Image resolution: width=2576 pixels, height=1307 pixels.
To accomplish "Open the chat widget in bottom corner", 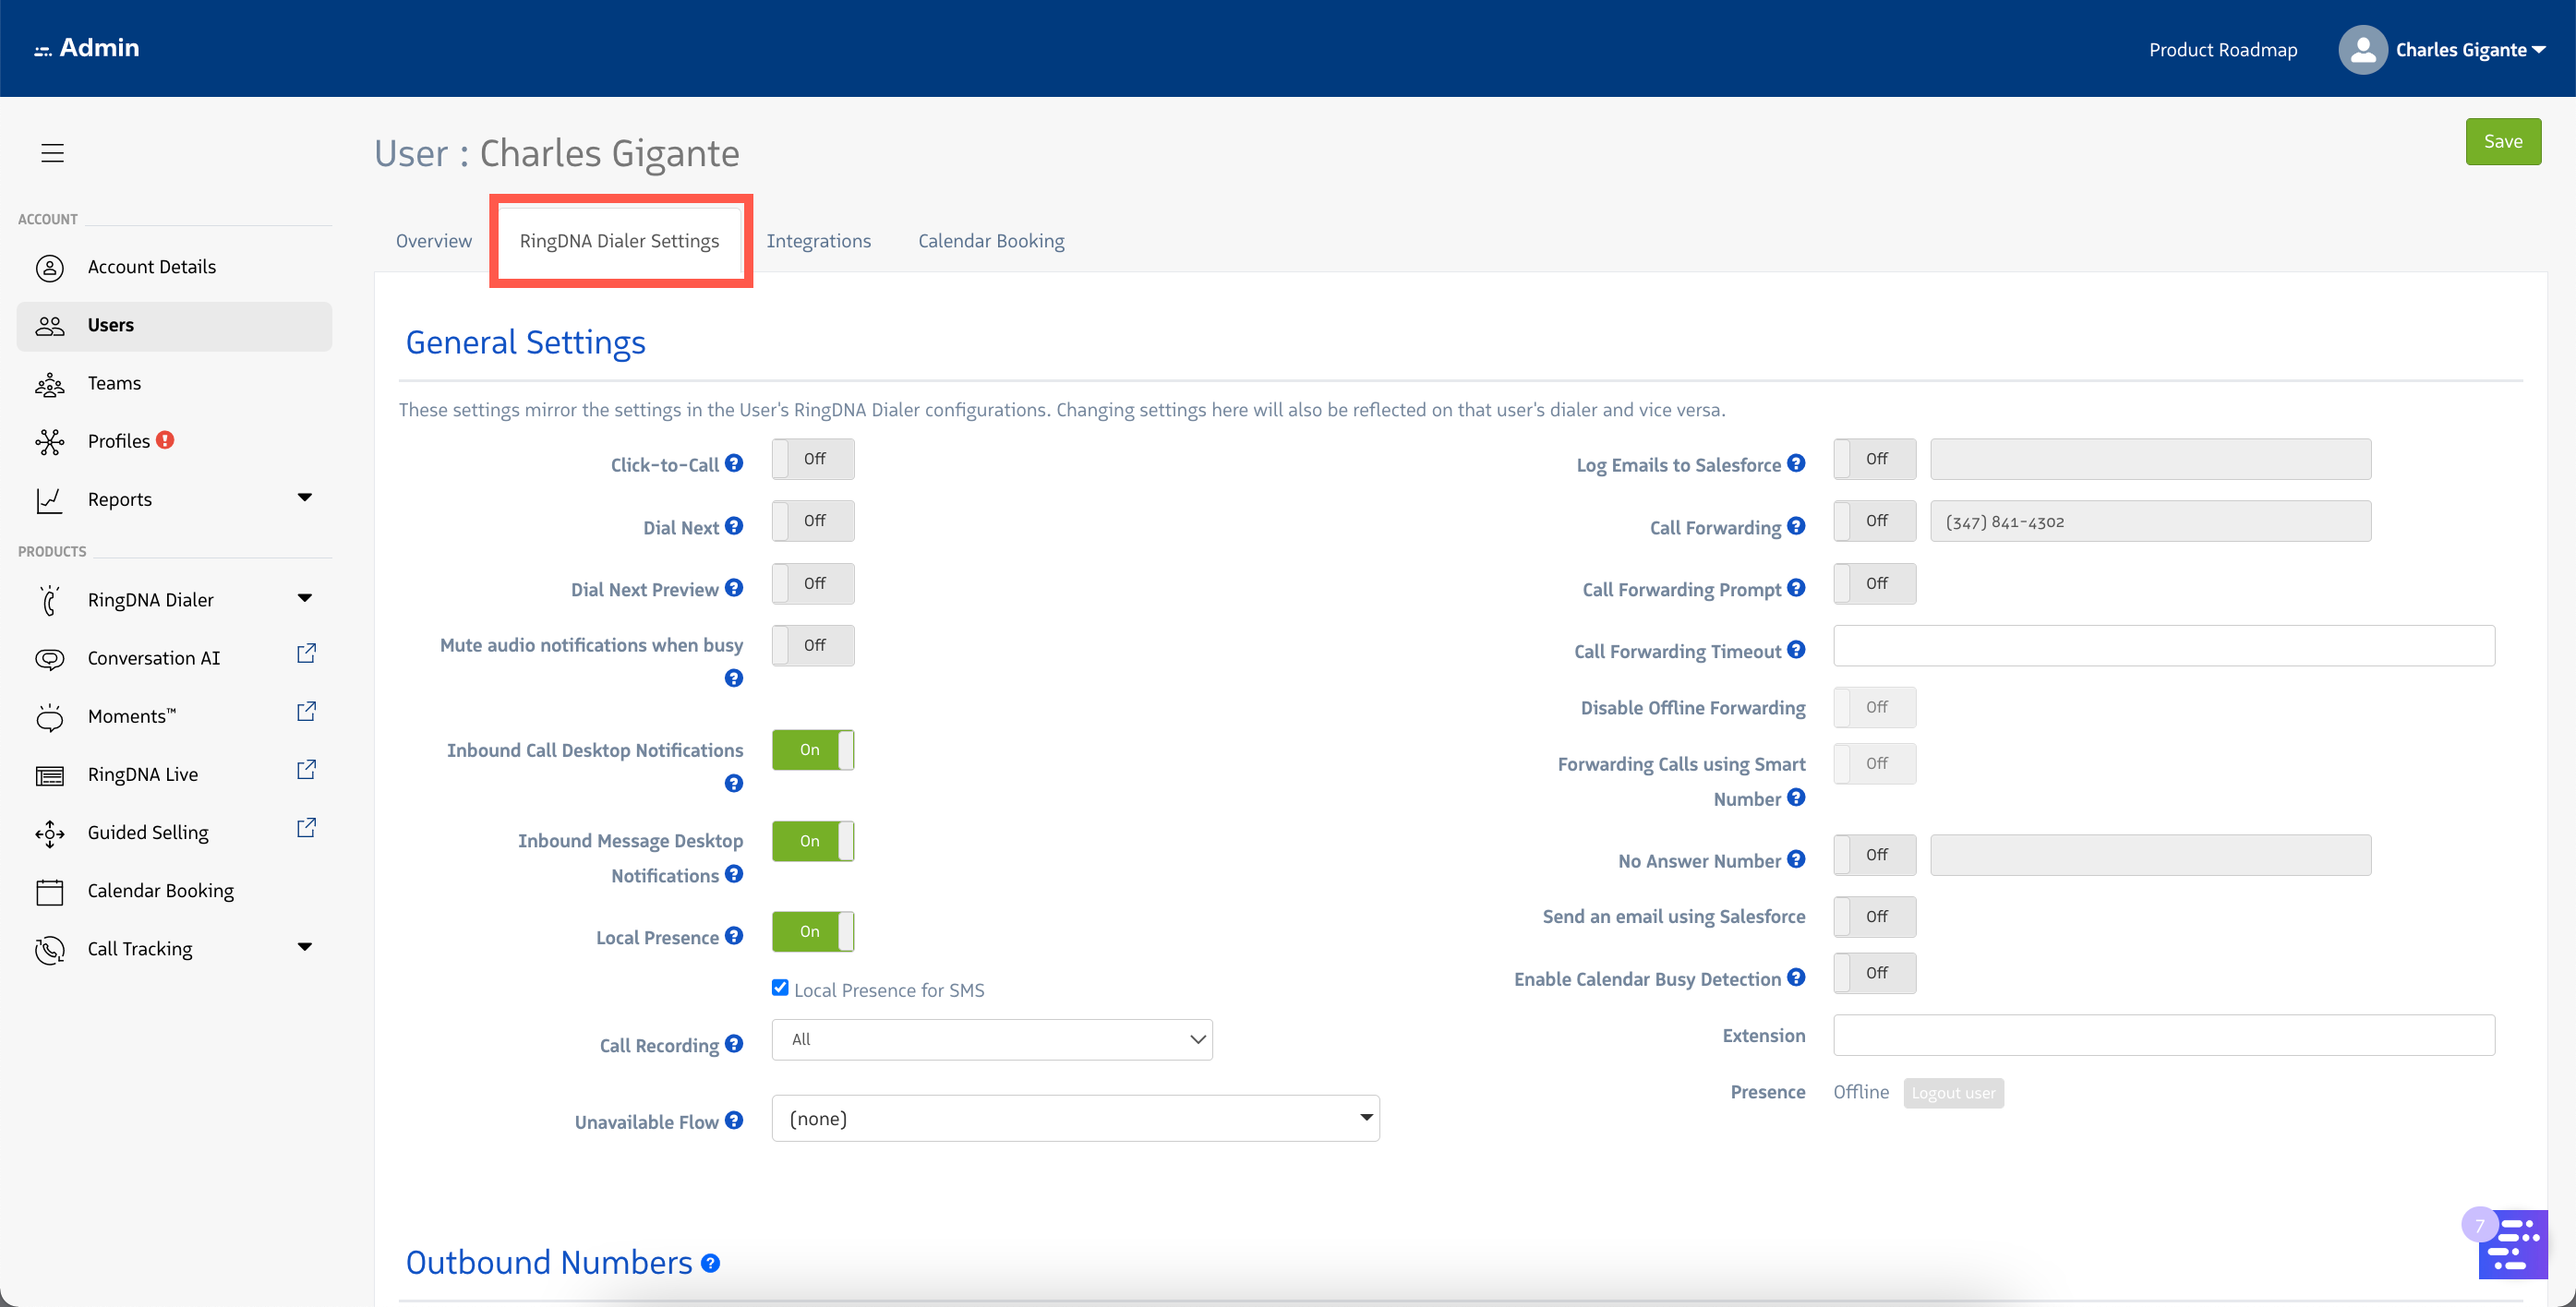I will click(2512, 1244).
